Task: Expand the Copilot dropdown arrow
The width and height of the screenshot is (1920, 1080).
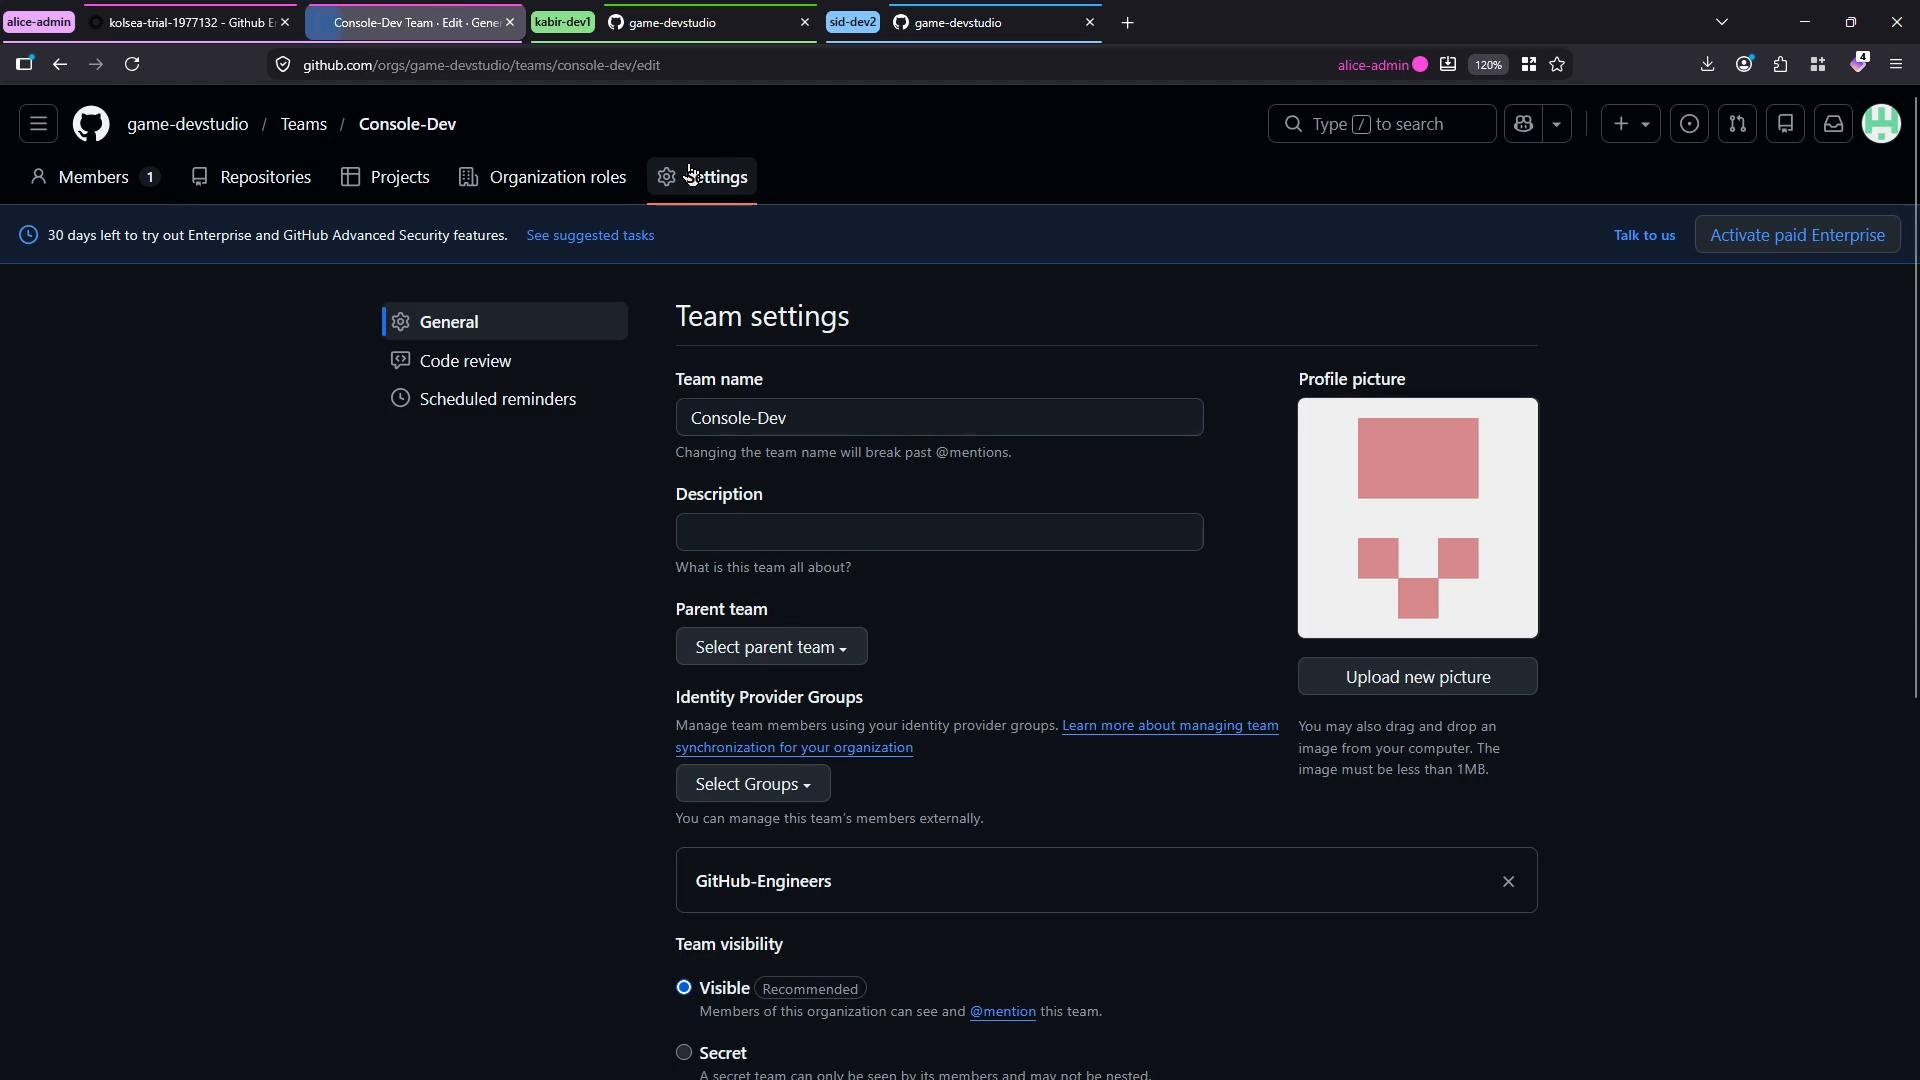Action: [x=1557, y=124]
